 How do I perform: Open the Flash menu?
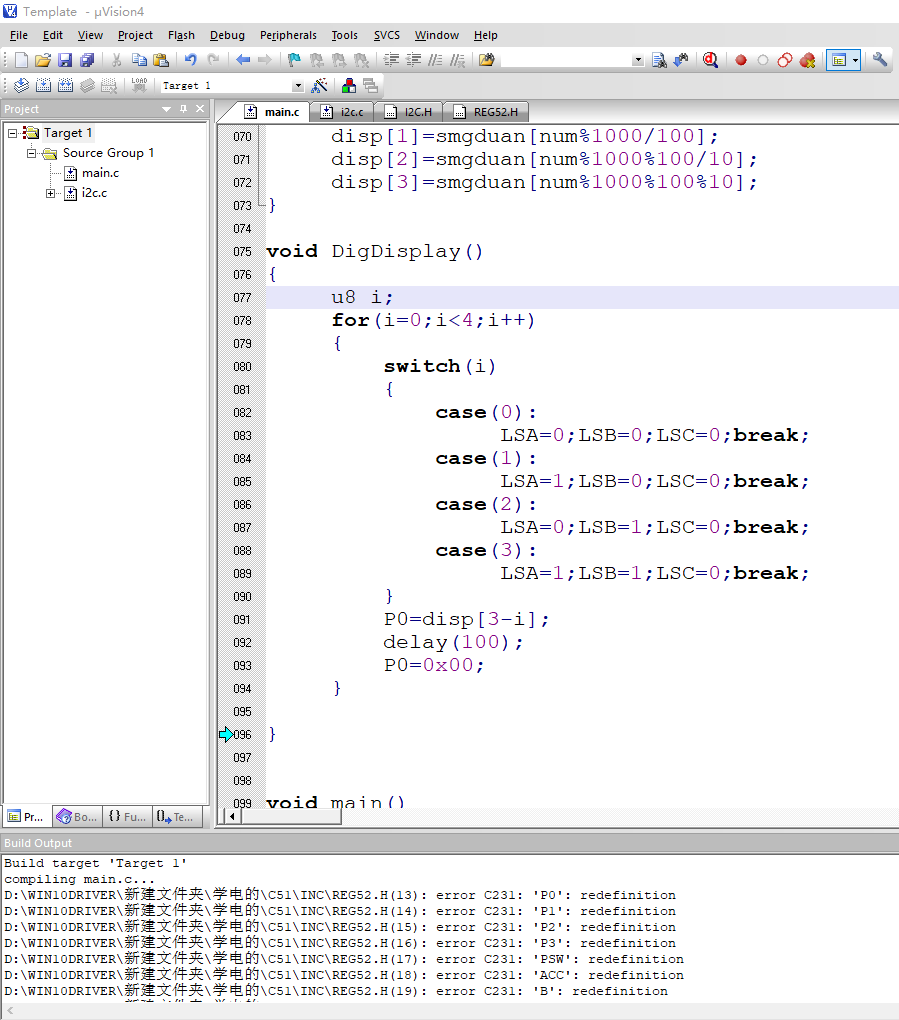(181, 35)
